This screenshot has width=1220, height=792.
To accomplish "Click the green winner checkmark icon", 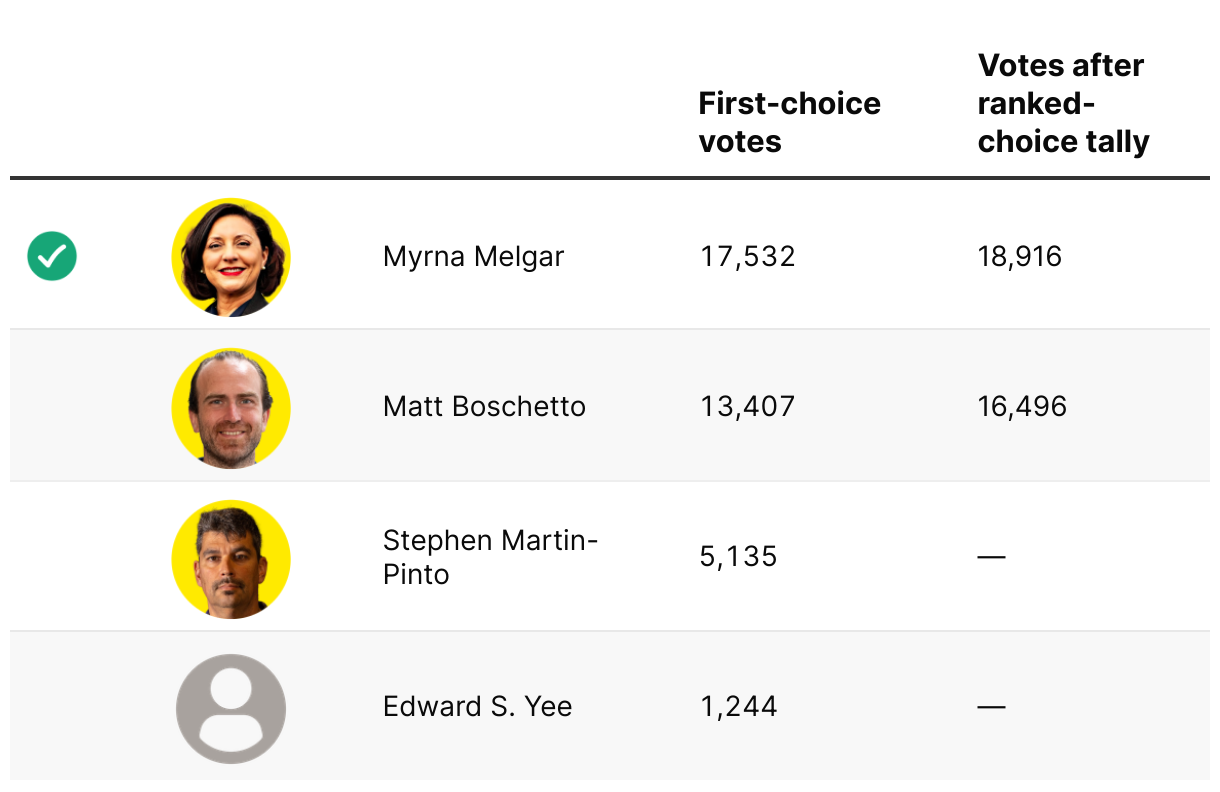I will [52, 256].
